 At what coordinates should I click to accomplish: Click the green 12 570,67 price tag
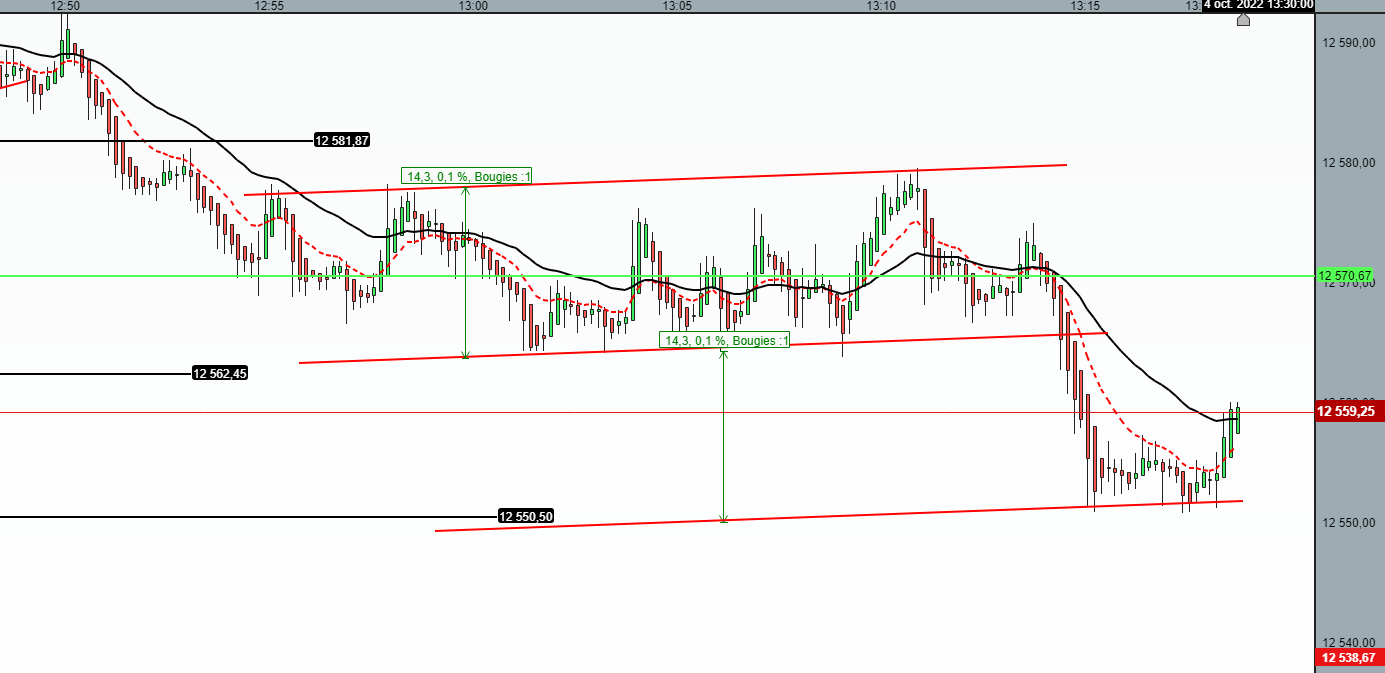click(1345, 276)
